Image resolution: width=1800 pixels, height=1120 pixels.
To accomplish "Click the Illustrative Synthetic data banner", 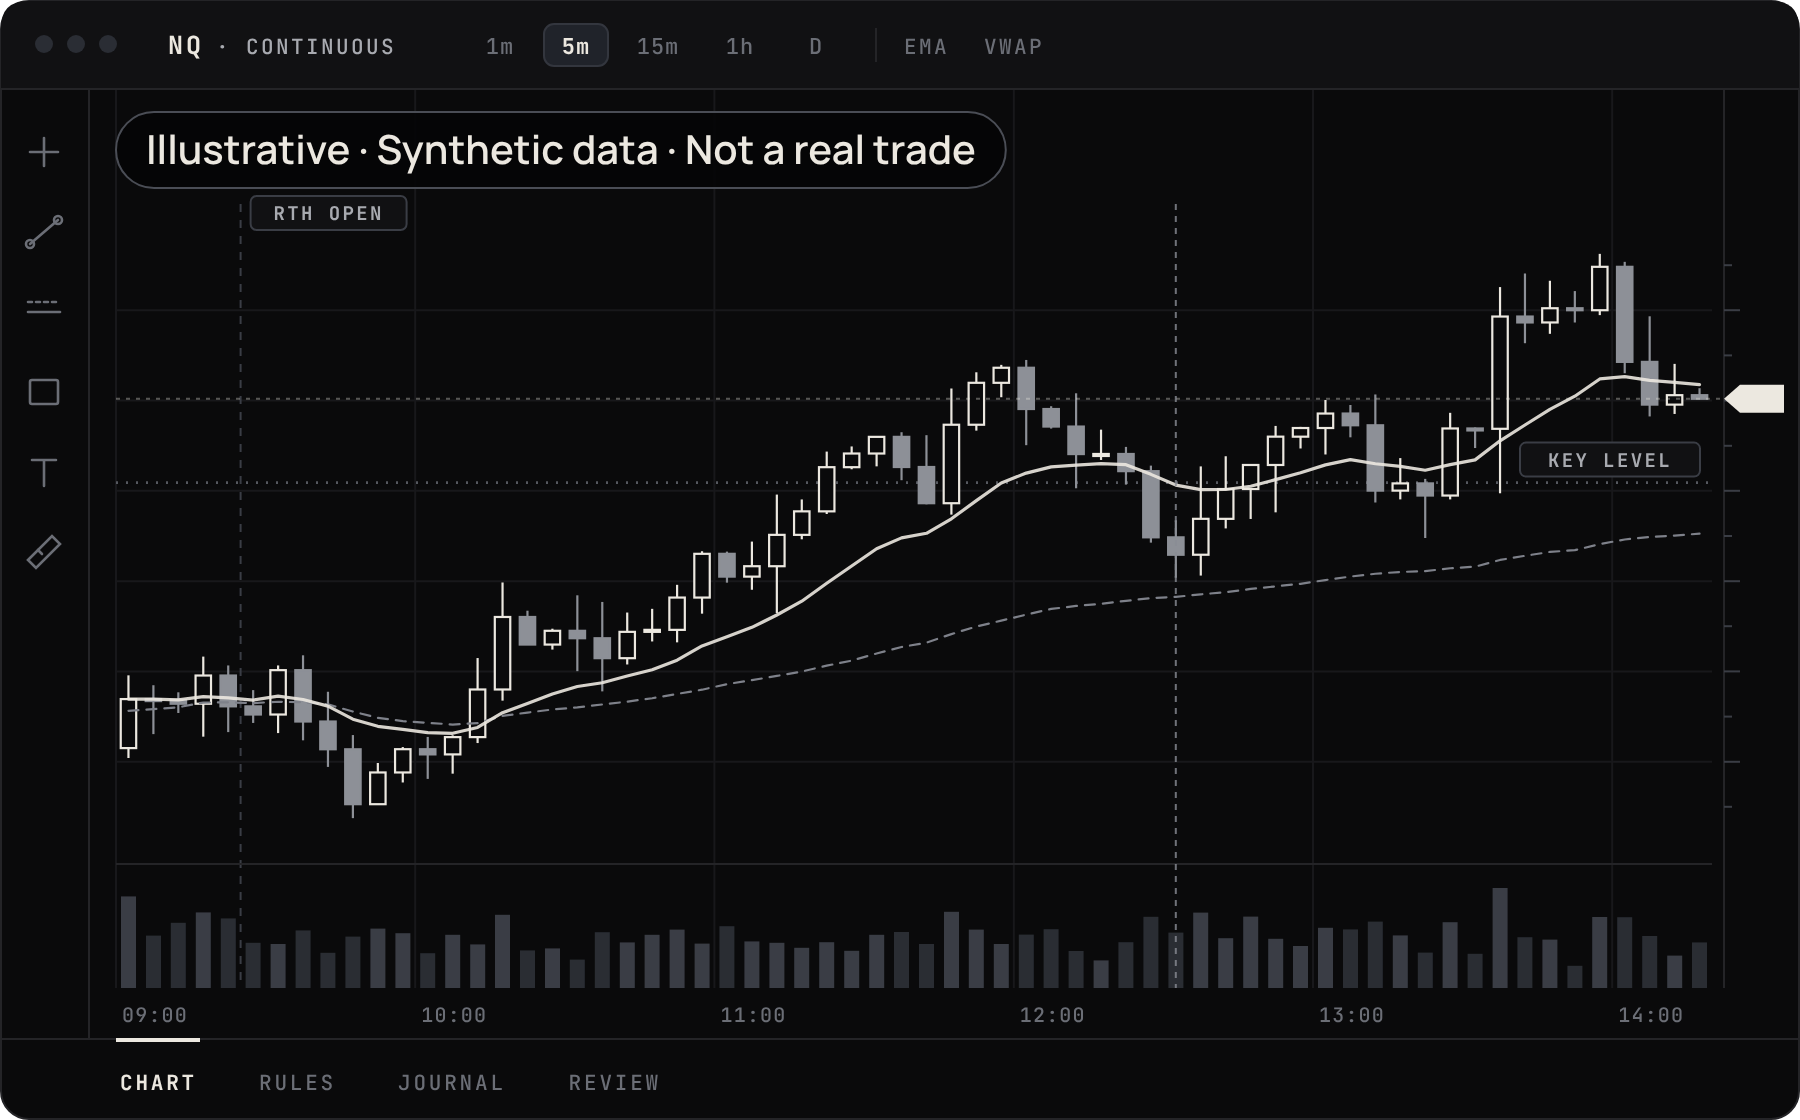I will coord(561,150).
